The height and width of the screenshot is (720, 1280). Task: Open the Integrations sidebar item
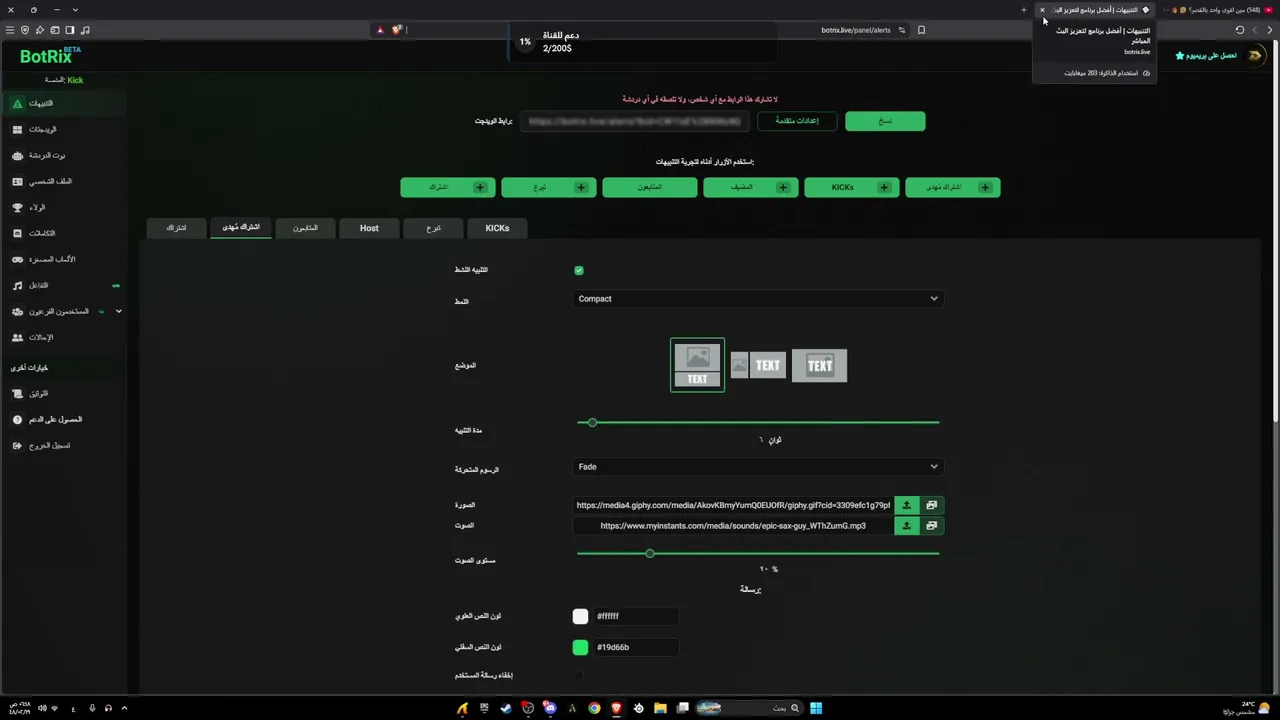click(x=63, y=233)
